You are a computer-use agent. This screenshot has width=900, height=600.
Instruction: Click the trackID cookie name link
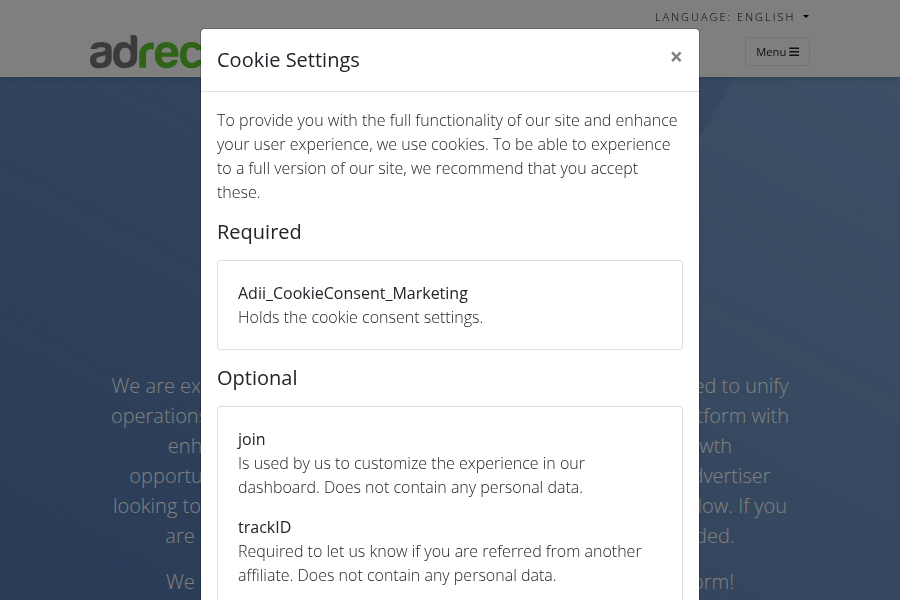click(264, 527)
